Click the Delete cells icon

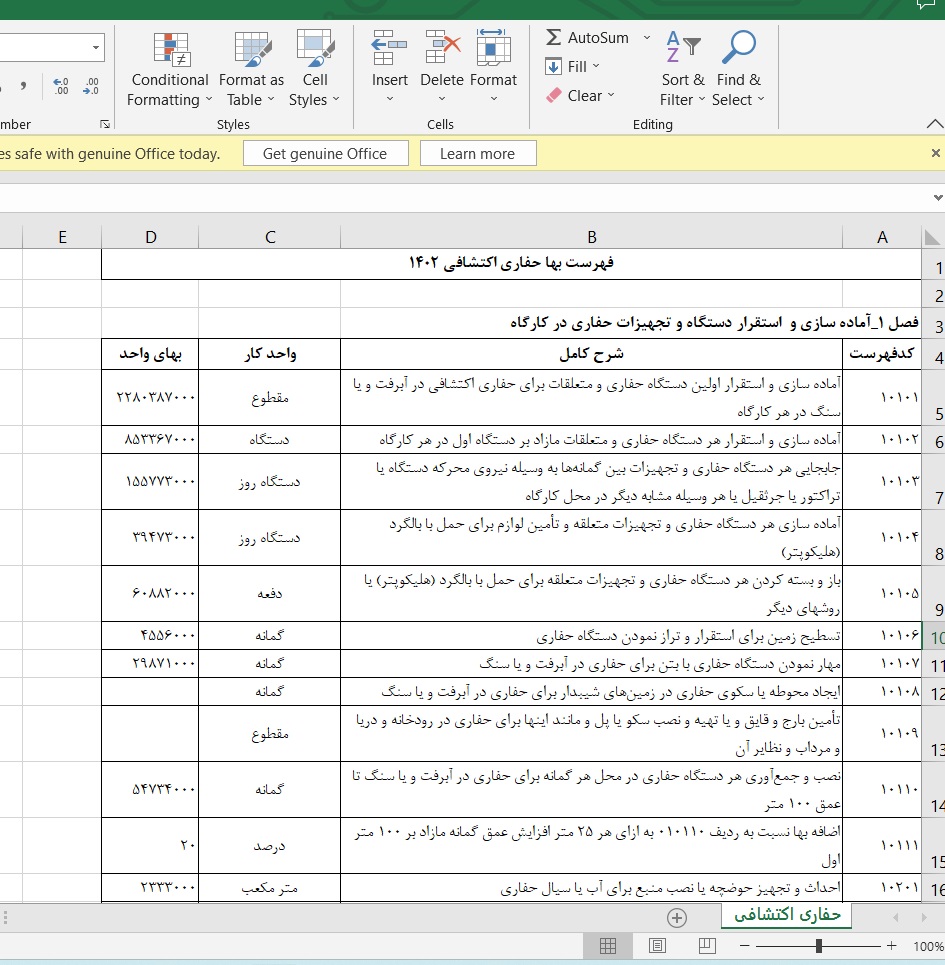[x=442, y=48]
